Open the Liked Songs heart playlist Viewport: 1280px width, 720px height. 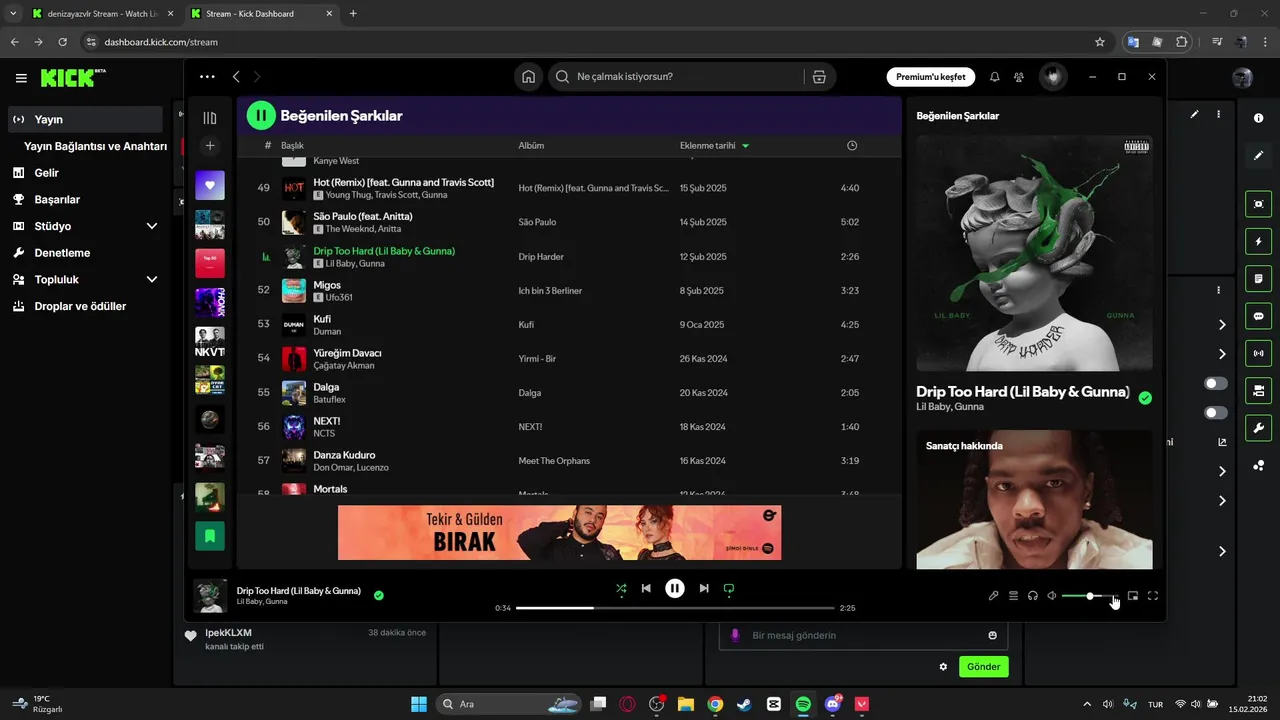(210, 185)
